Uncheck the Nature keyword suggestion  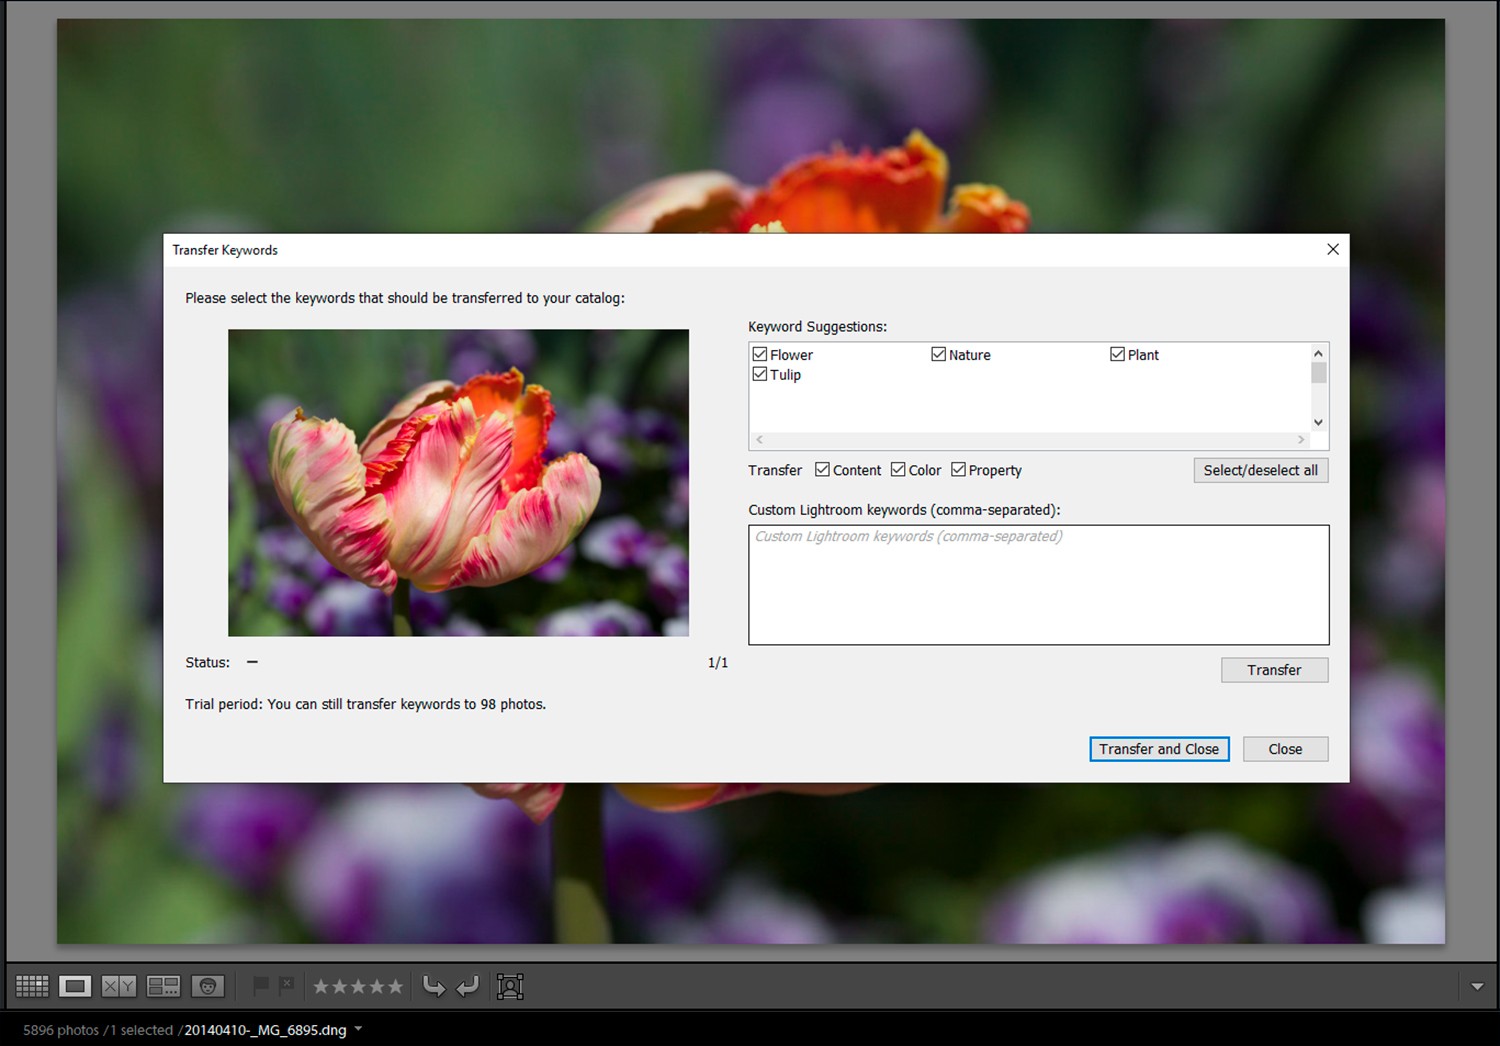point(938,354)
